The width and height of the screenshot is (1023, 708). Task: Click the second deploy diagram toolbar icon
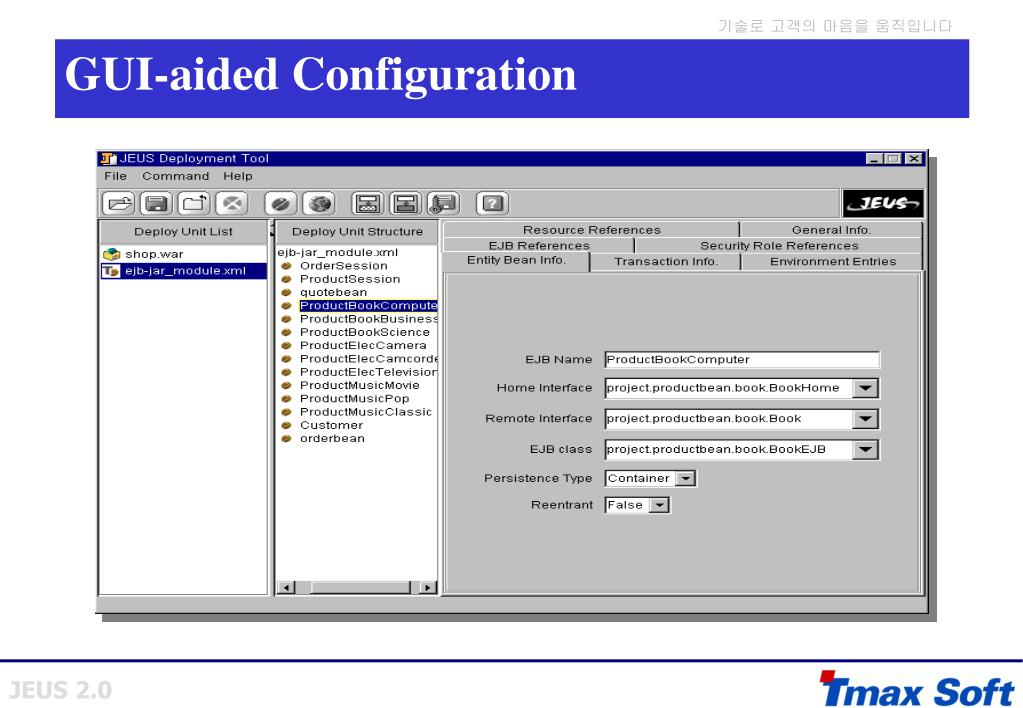[406, 204]
